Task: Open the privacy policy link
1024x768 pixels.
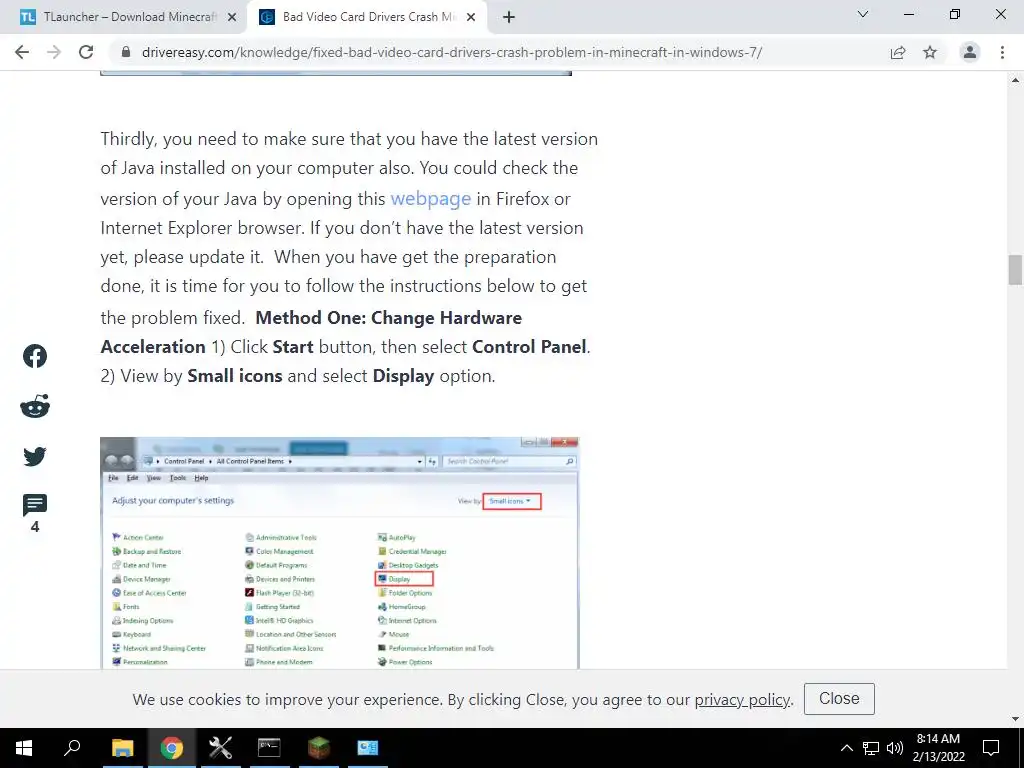Action: (742, 699)
